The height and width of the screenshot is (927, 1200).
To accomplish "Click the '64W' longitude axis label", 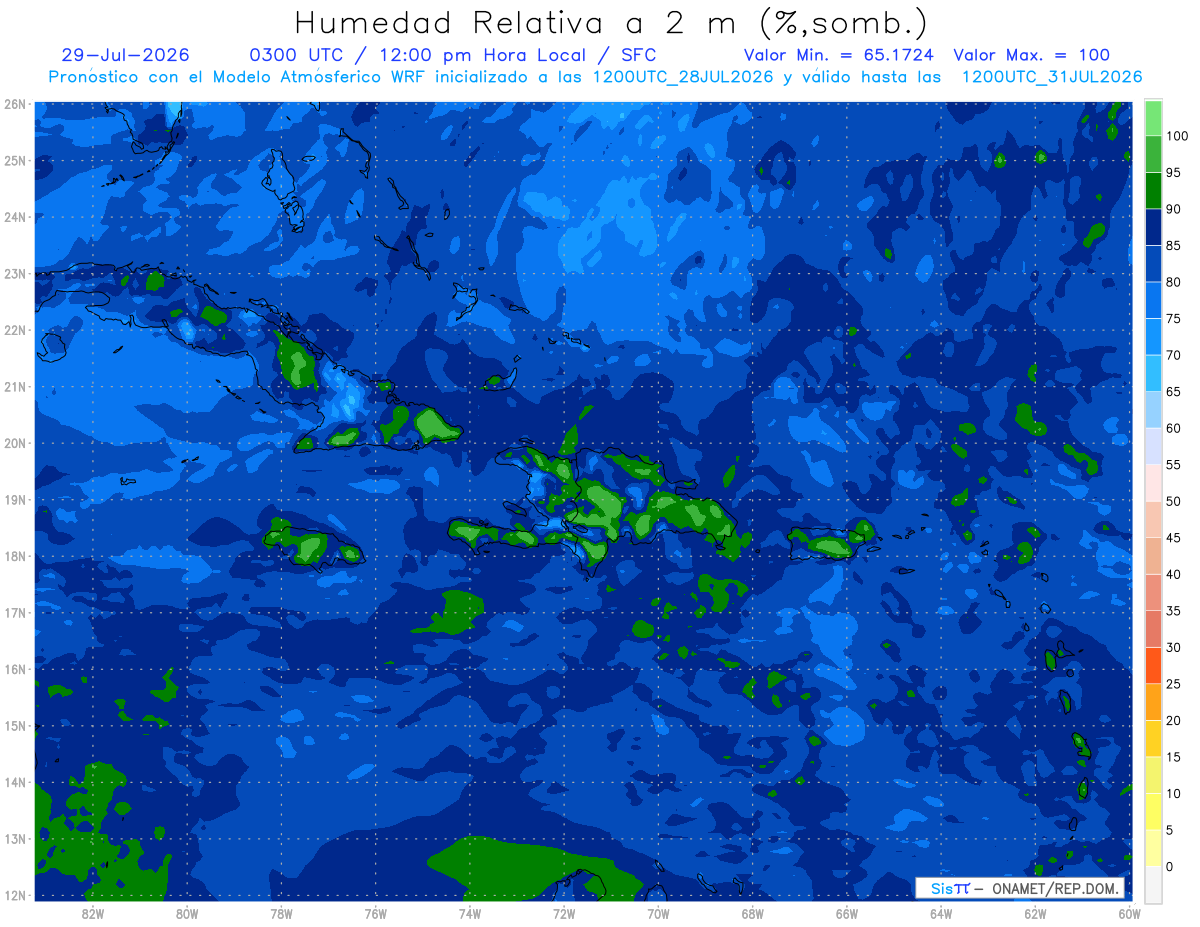I will pyautogui.click(x=940, y=913).
